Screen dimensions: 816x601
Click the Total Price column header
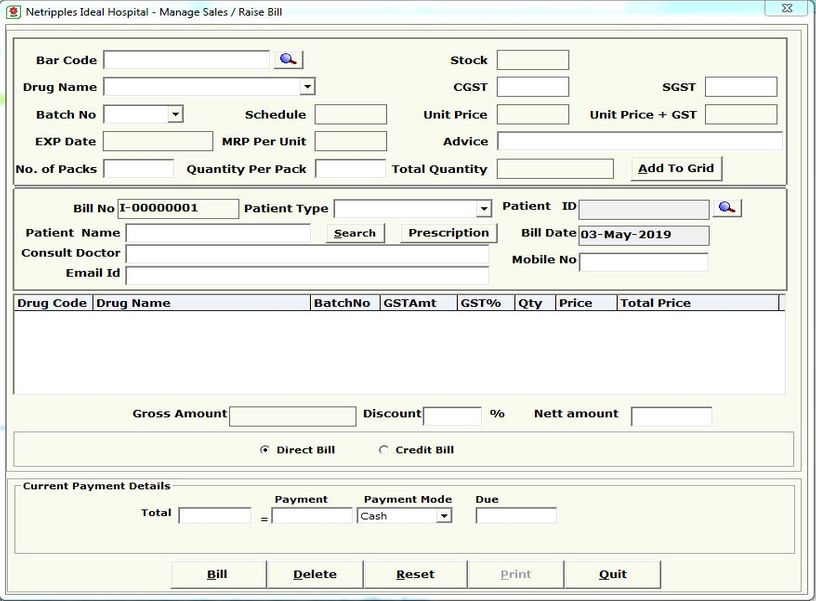(698, 303)
